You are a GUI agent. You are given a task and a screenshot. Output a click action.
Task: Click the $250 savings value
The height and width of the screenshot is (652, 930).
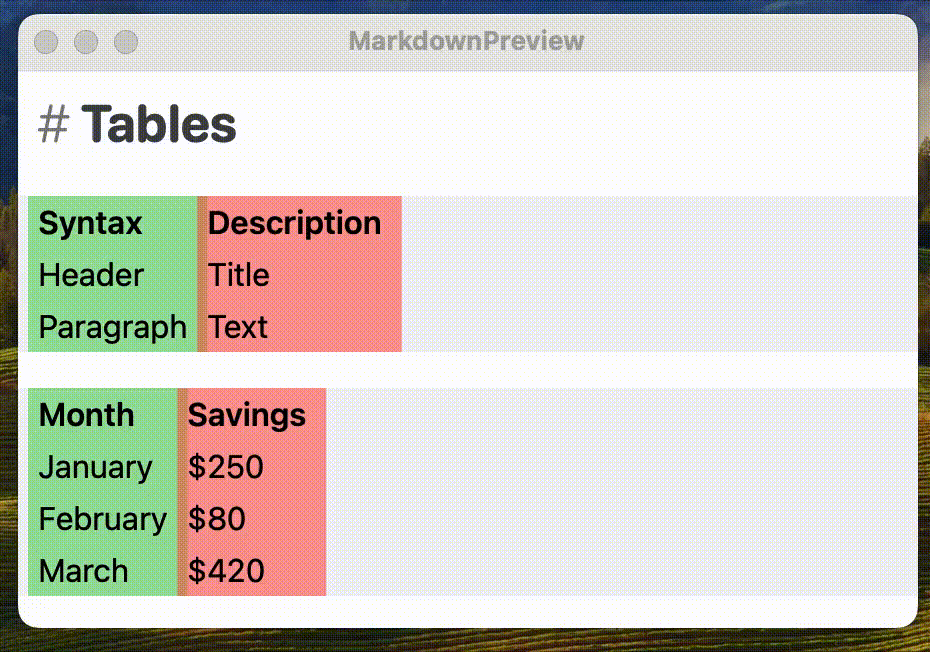224,467
